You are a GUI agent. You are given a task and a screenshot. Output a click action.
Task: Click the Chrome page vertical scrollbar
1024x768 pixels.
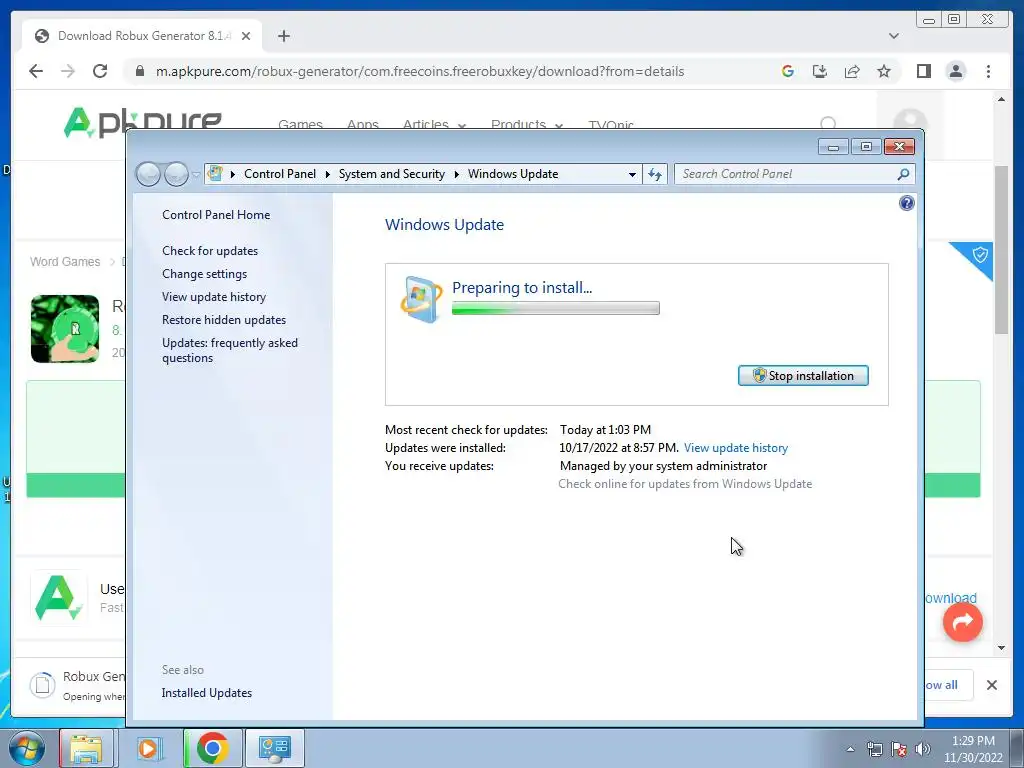click(1001, 249)
